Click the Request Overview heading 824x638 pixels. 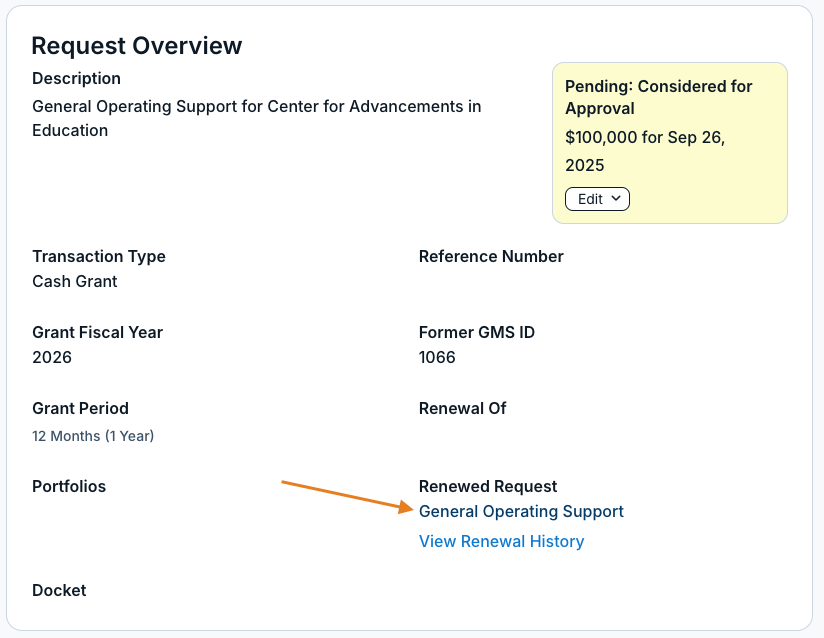pos(137,46)
